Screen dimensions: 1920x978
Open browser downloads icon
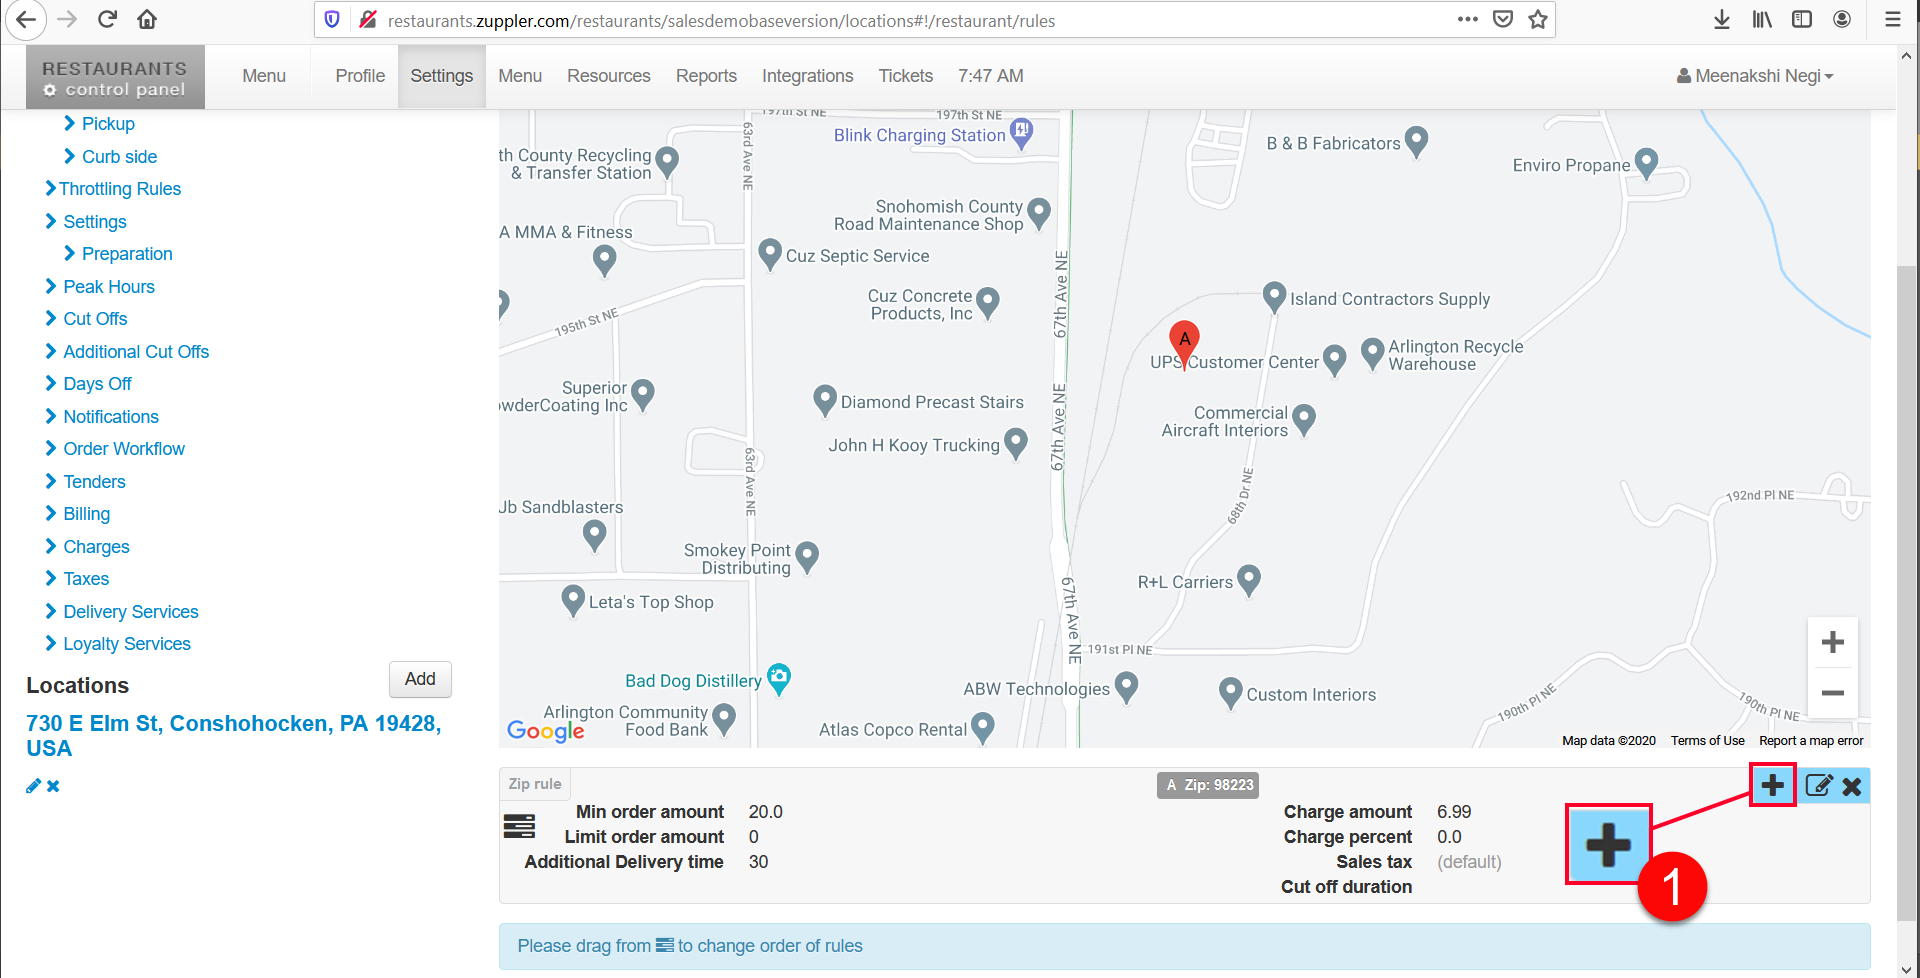pos(1722,19)
